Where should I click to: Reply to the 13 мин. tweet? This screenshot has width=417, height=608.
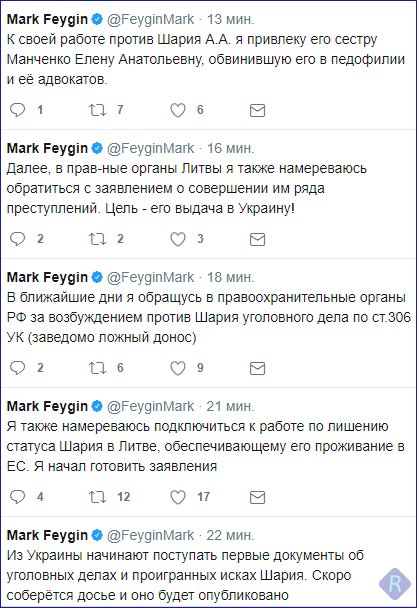pos(17,110)
